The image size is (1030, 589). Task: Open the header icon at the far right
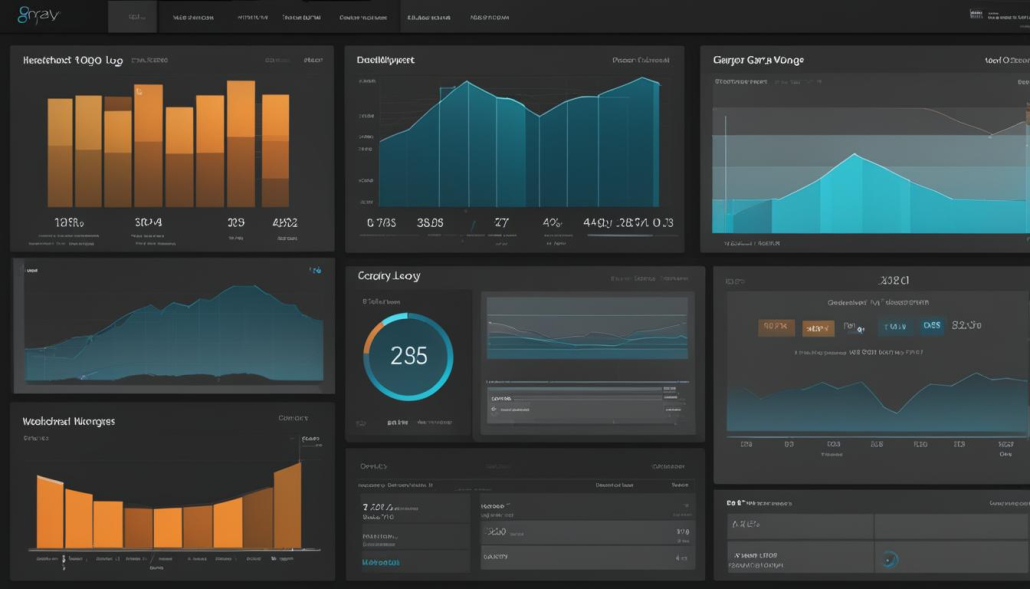tap(976, 14)
